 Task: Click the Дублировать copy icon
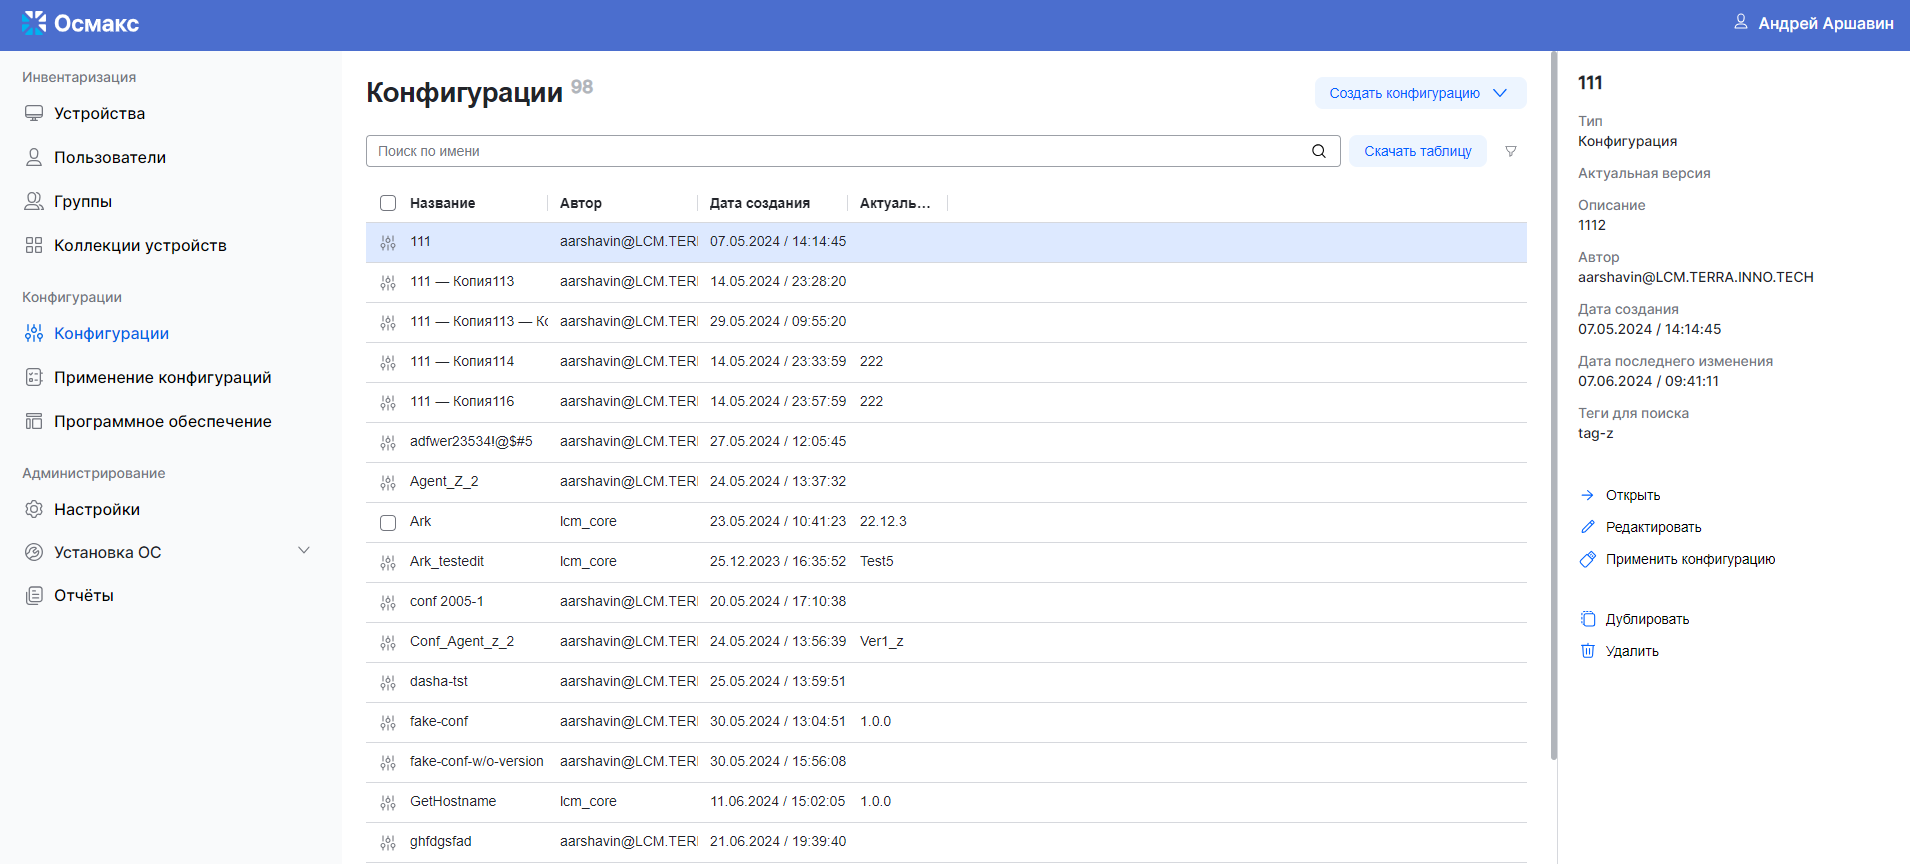[1587, 619]
